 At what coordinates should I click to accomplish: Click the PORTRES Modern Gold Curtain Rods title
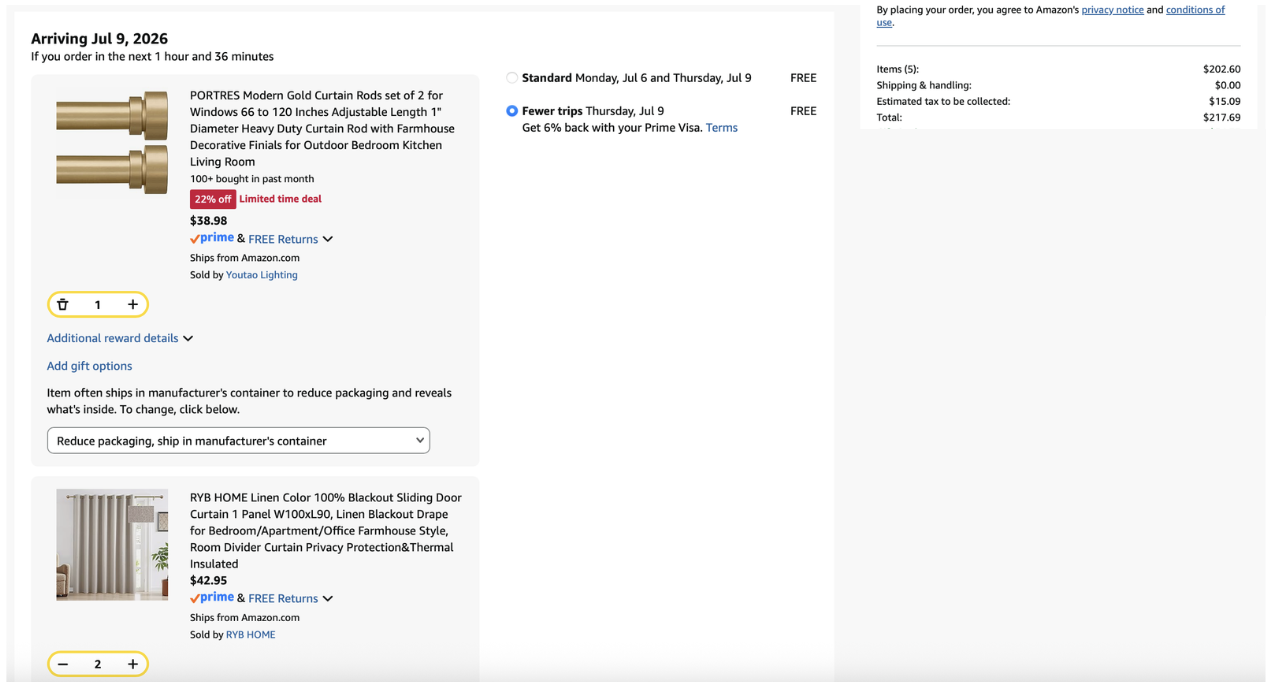point(322,128)
